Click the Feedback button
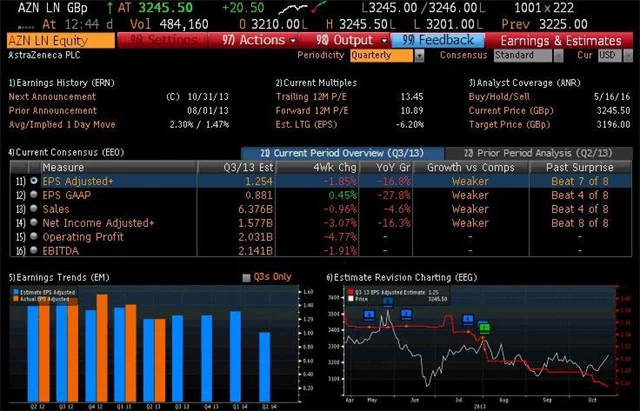 point(438,40)
